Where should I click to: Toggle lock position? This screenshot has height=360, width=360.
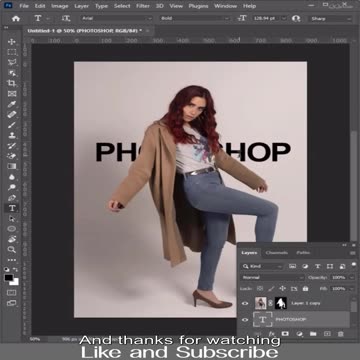283,289
